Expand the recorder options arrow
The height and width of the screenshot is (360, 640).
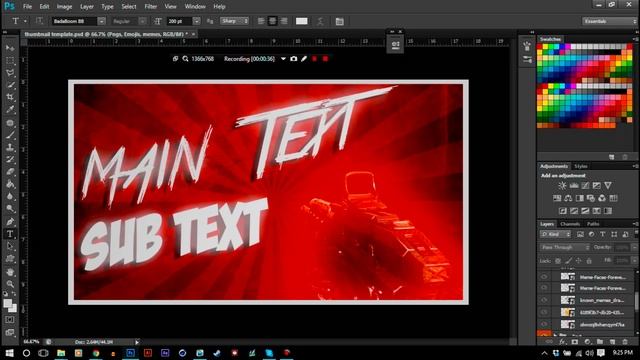click(x=283, y=59)
